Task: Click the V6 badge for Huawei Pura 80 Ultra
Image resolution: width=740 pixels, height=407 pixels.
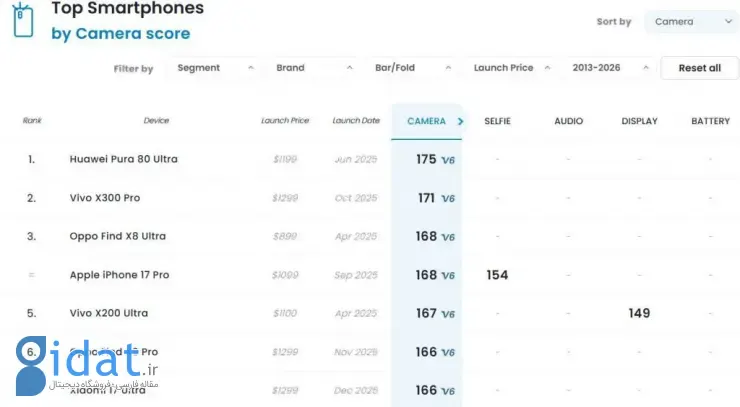Action: (x=448, y=160)
